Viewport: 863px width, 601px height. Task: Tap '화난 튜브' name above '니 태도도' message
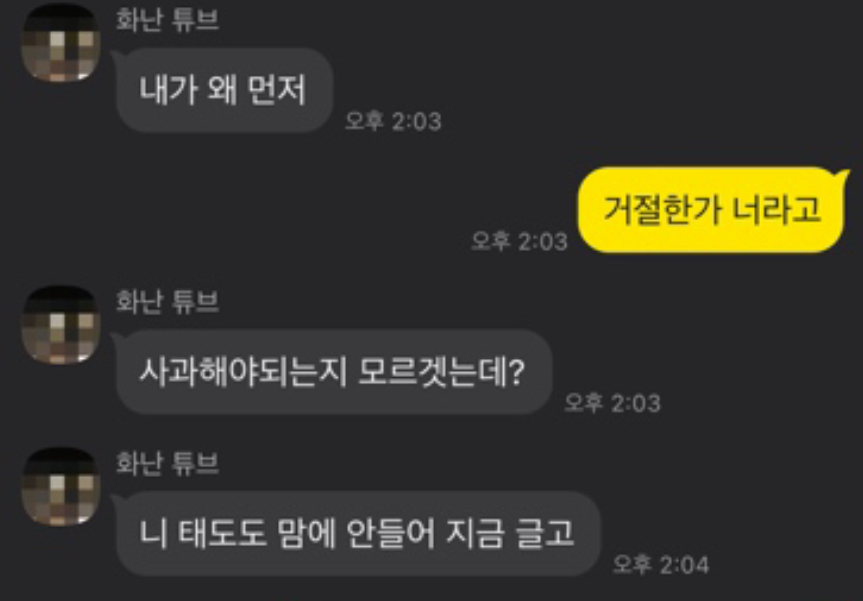pos(167,463)
